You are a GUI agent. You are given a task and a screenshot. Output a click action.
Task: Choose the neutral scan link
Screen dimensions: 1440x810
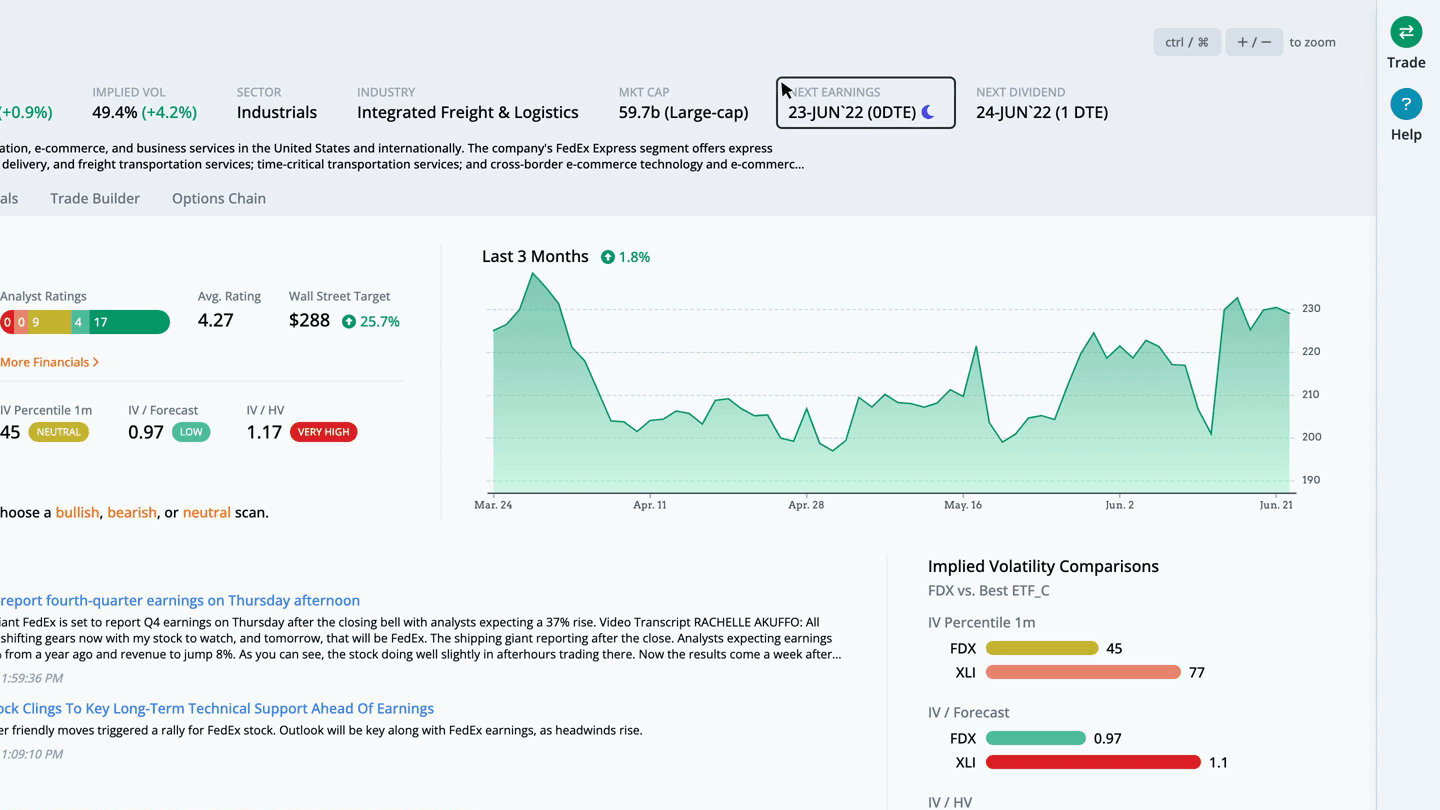[x=207, y=512]
